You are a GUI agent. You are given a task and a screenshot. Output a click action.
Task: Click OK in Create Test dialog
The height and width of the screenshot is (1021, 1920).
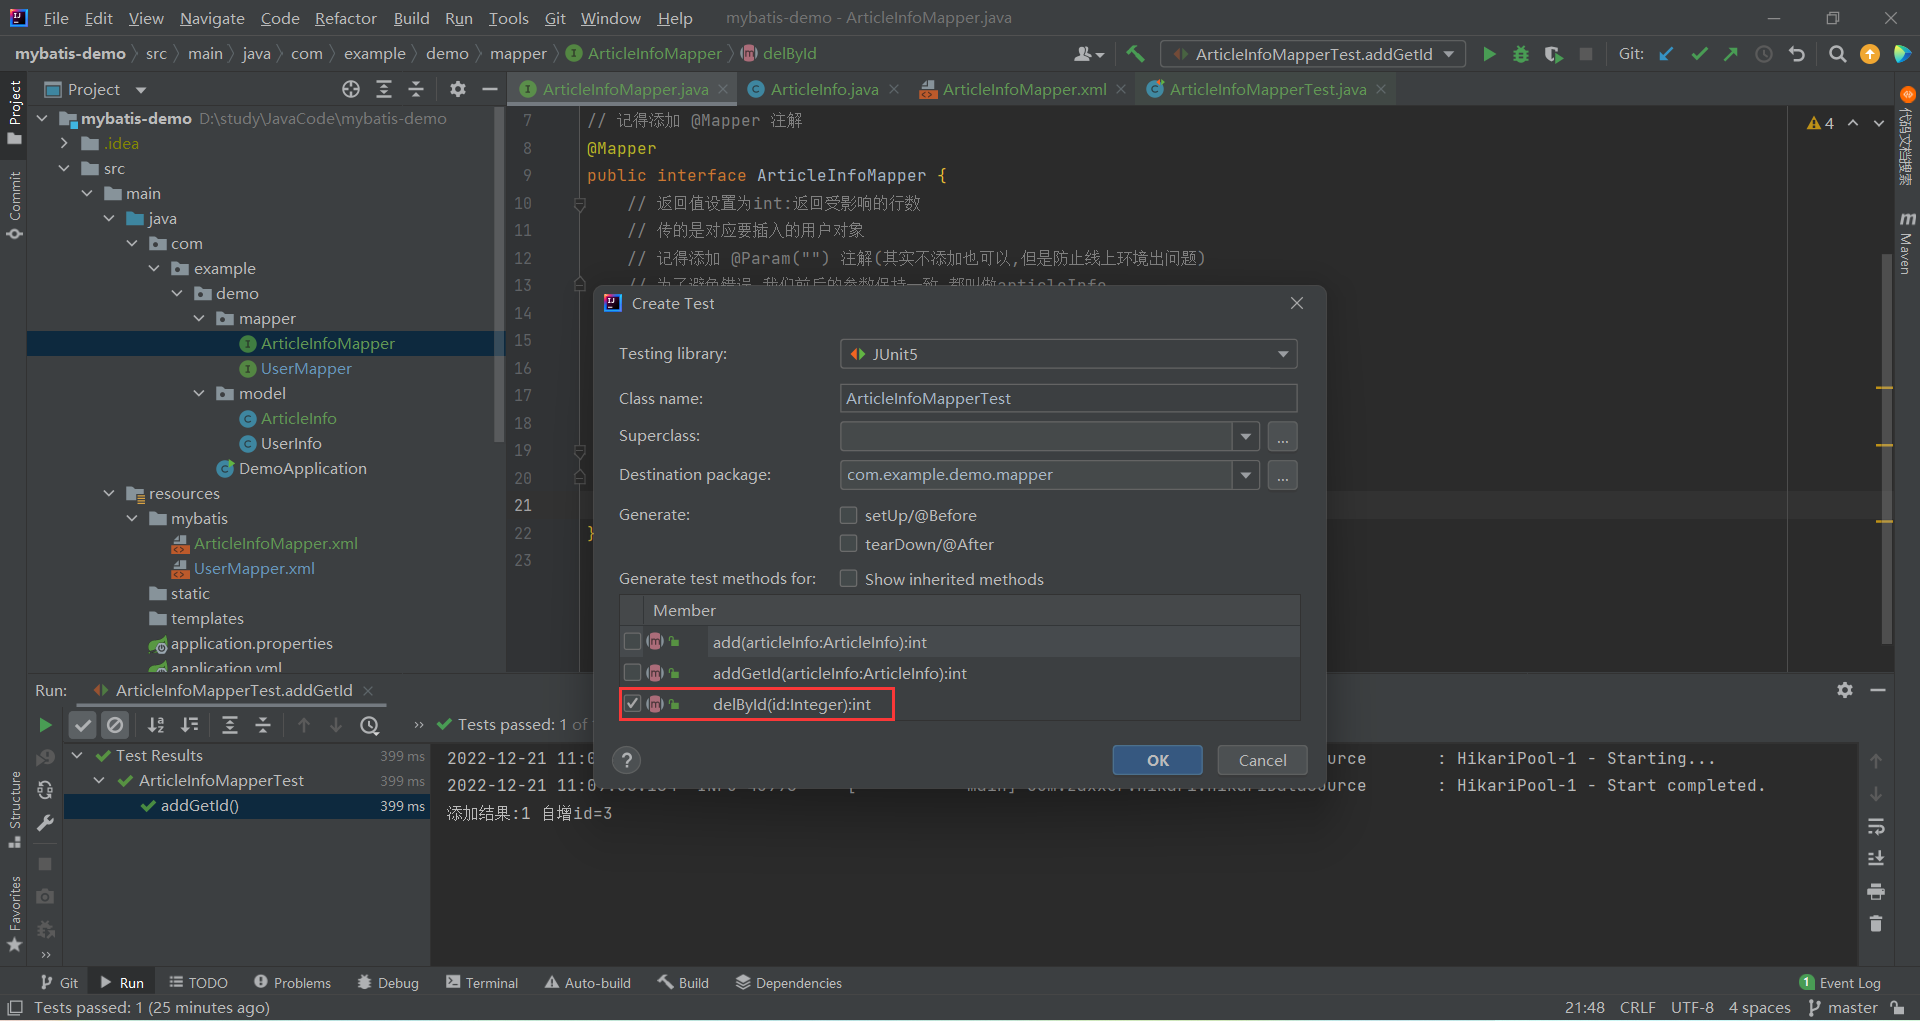[1158, 760]
